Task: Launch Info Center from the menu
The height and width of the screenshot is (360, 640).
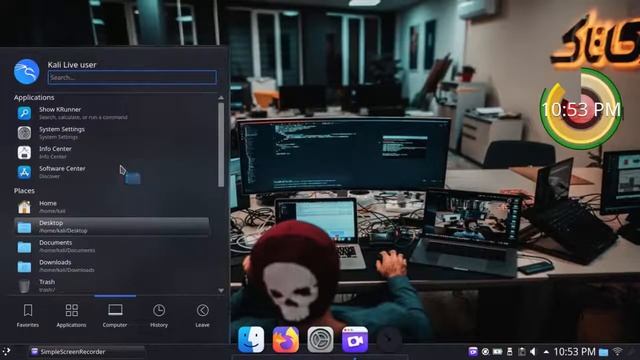Action: pos(112,152)
